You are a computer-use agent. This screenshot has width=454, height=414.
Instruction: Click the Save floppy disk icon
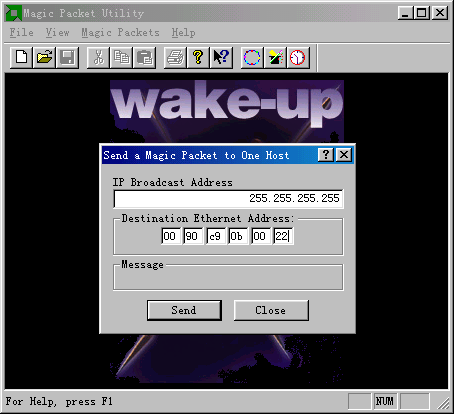(67, 57)
